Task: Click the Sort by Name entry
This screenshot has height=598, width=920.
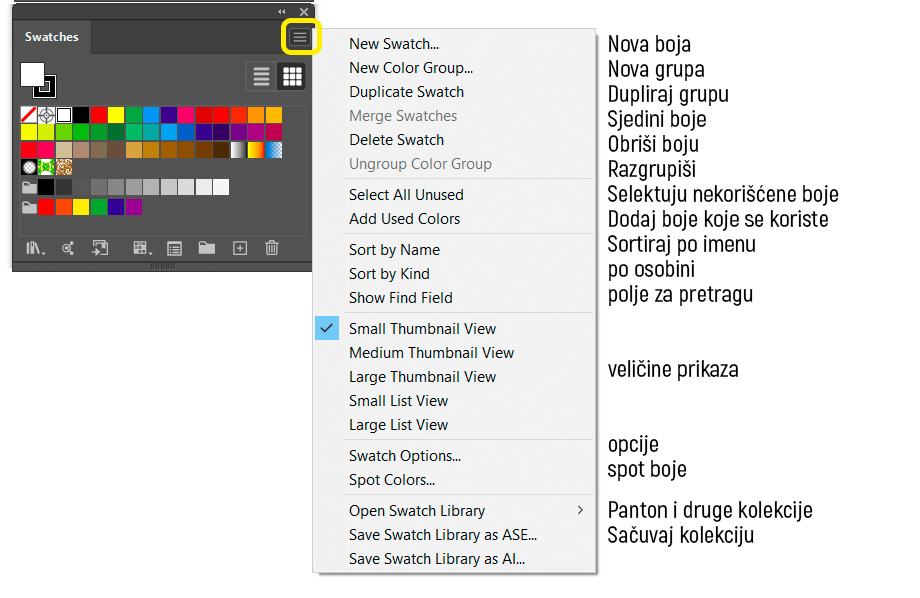Action: (394, 249)
